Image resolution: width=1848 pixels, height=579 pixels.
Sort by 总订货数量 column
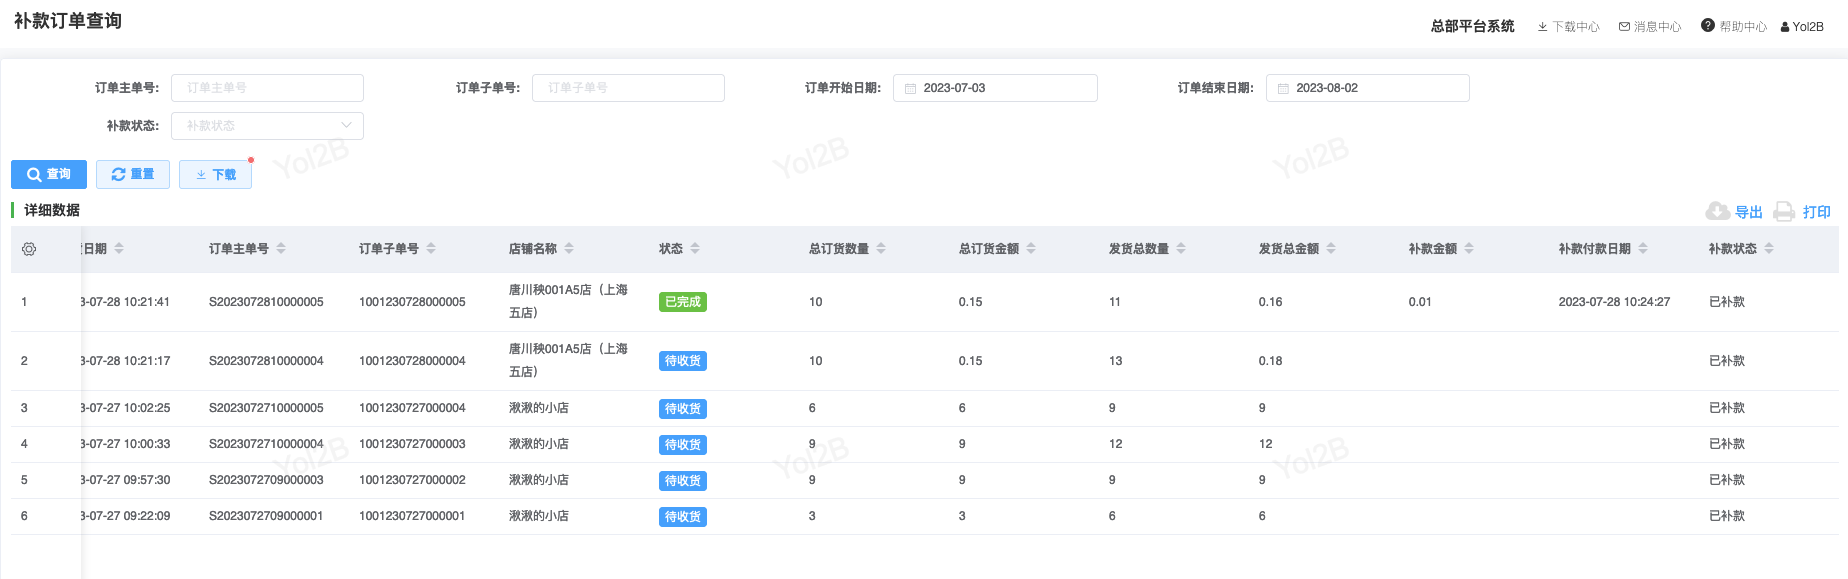[x=881, y=249]
